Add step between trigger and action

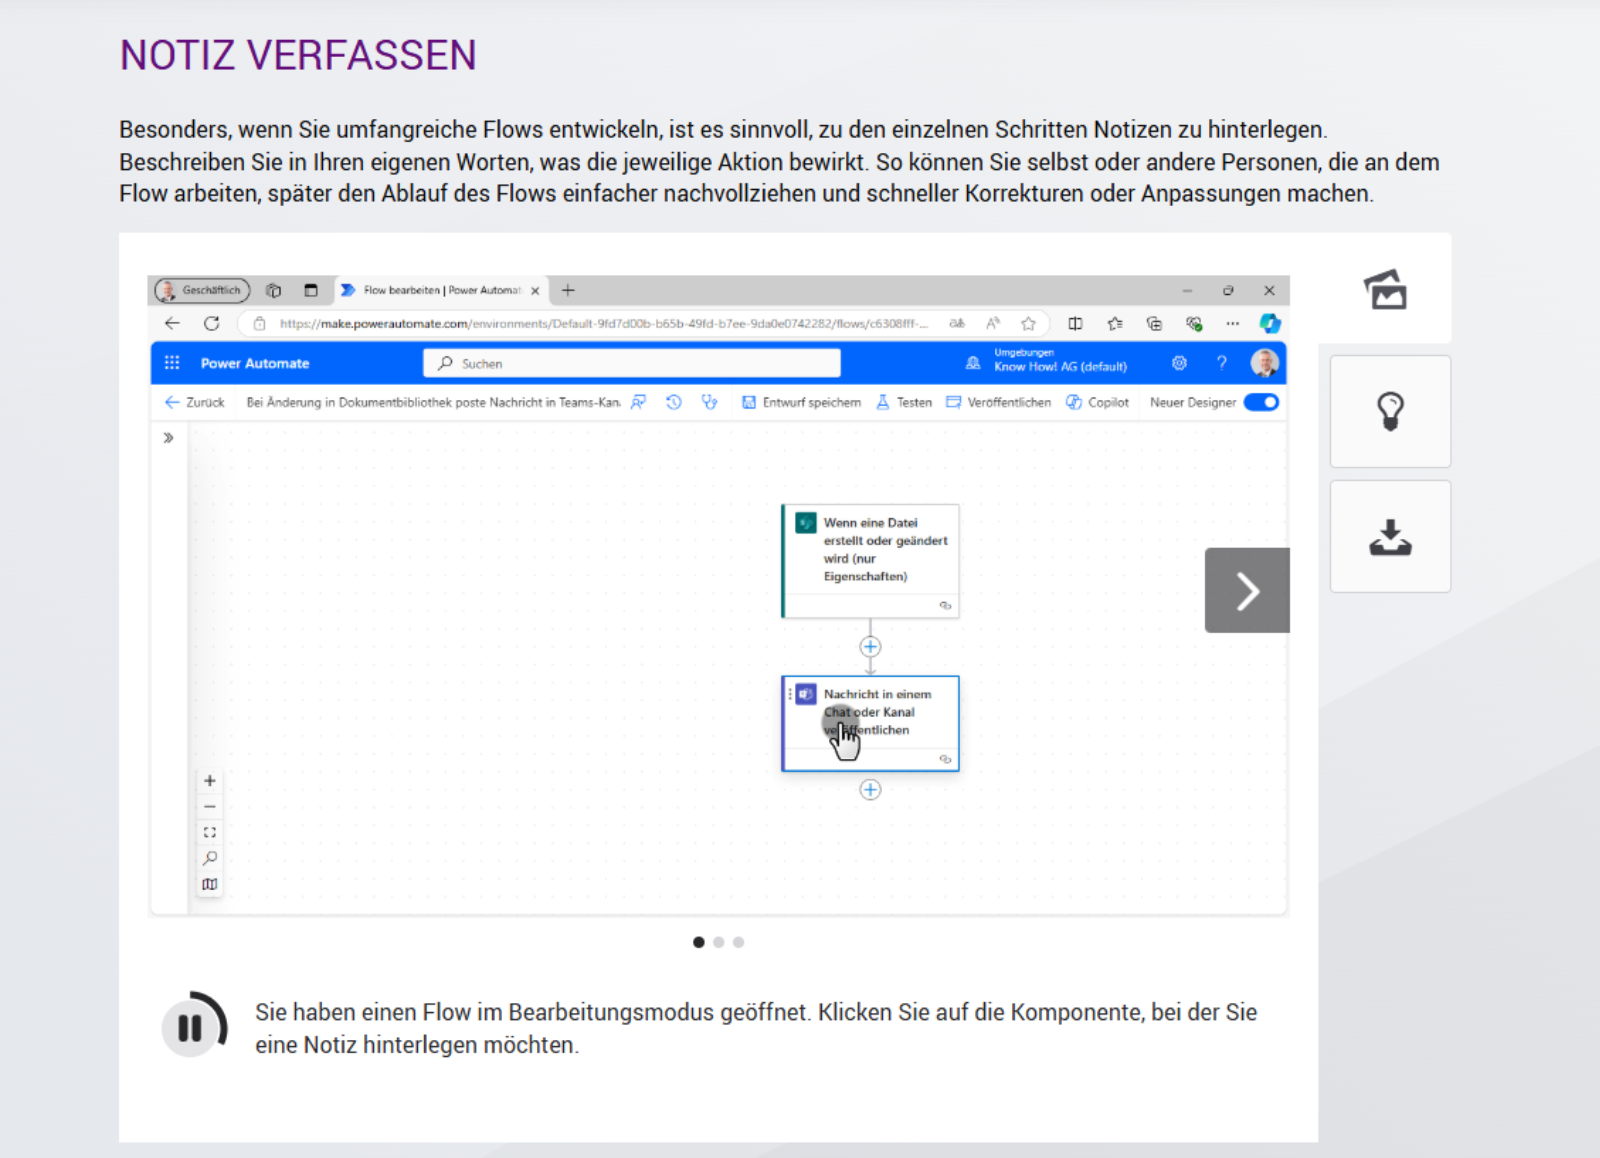pos(870,647)
